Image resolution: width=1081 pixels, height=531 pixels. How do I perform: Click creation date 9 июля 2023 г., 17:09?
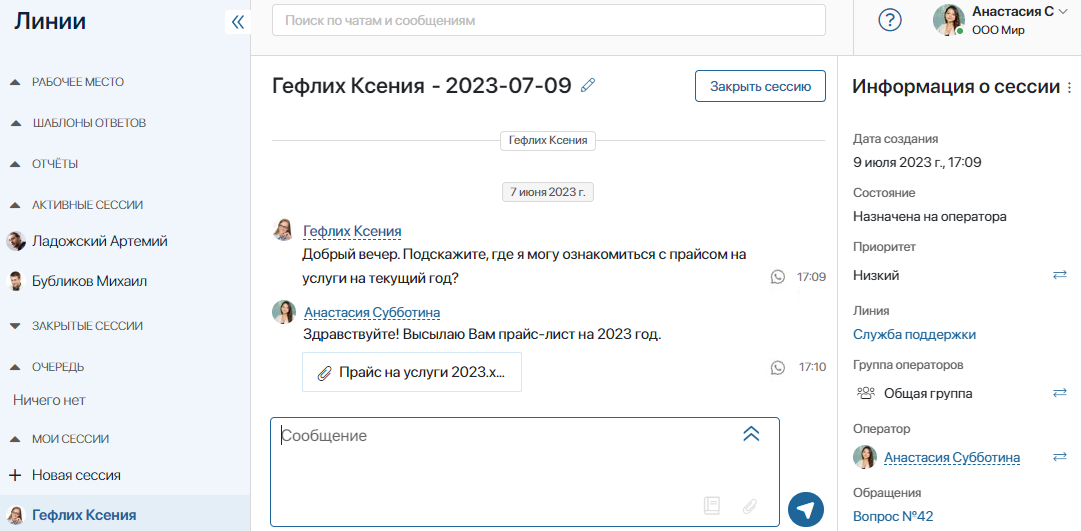917,163
